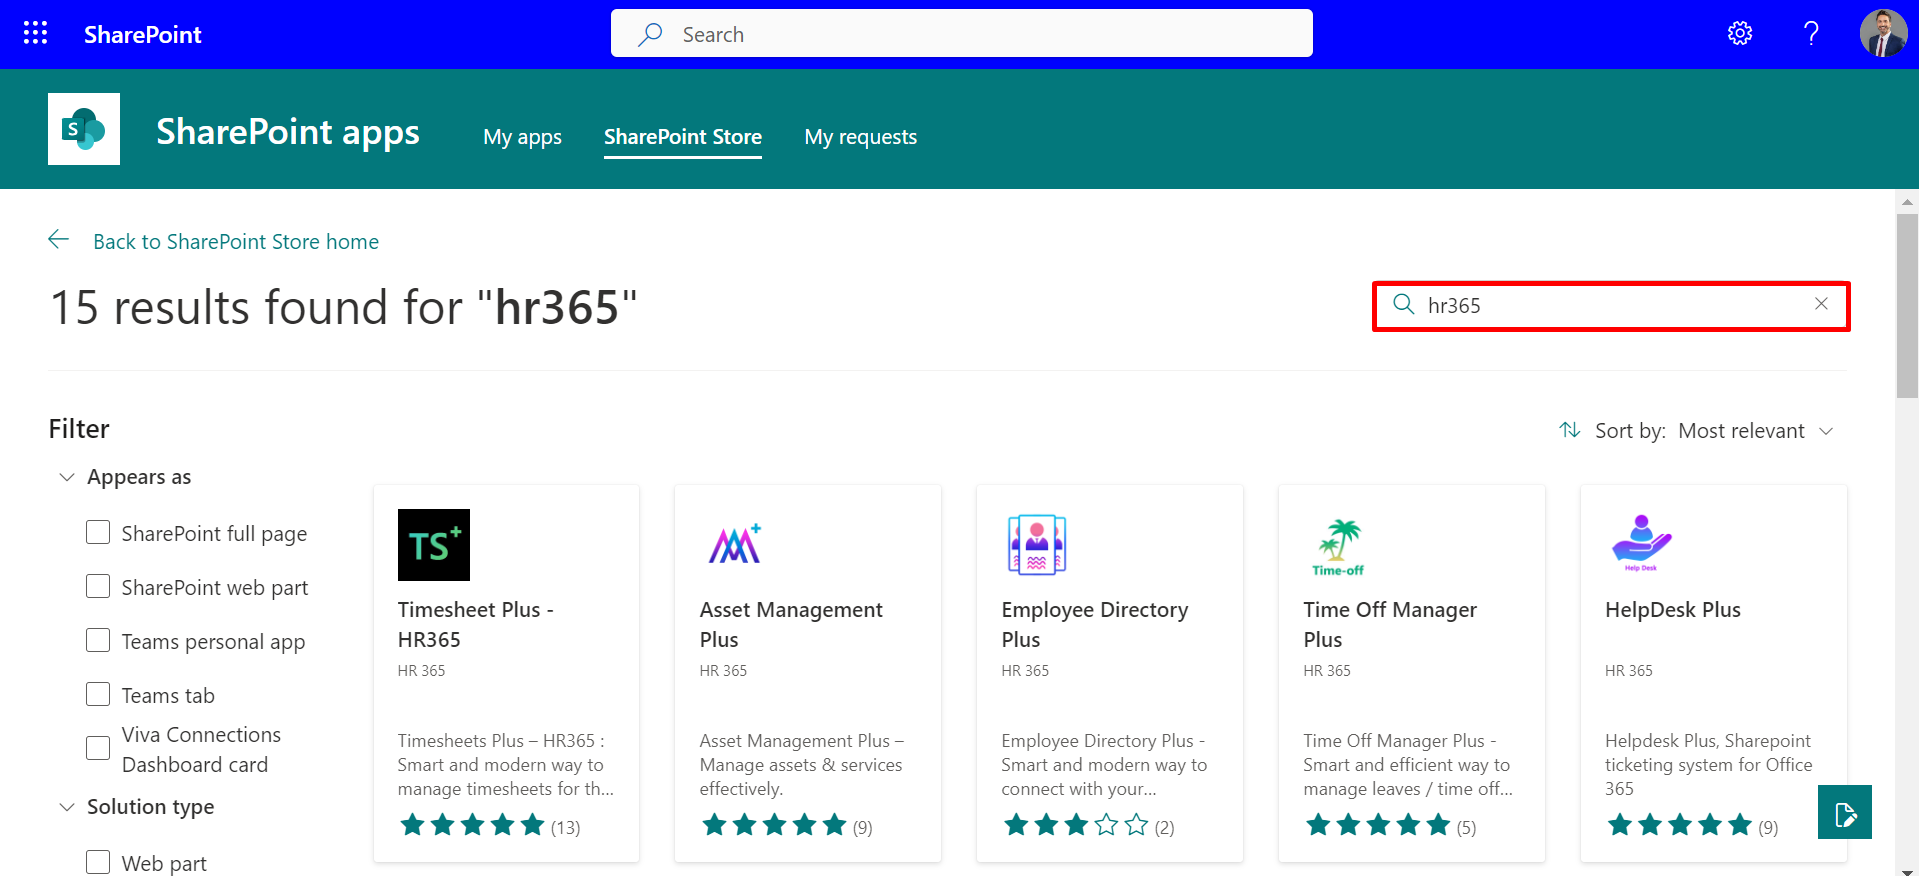
Task: Check the Web part solution type filter
Action: (98, 862)
